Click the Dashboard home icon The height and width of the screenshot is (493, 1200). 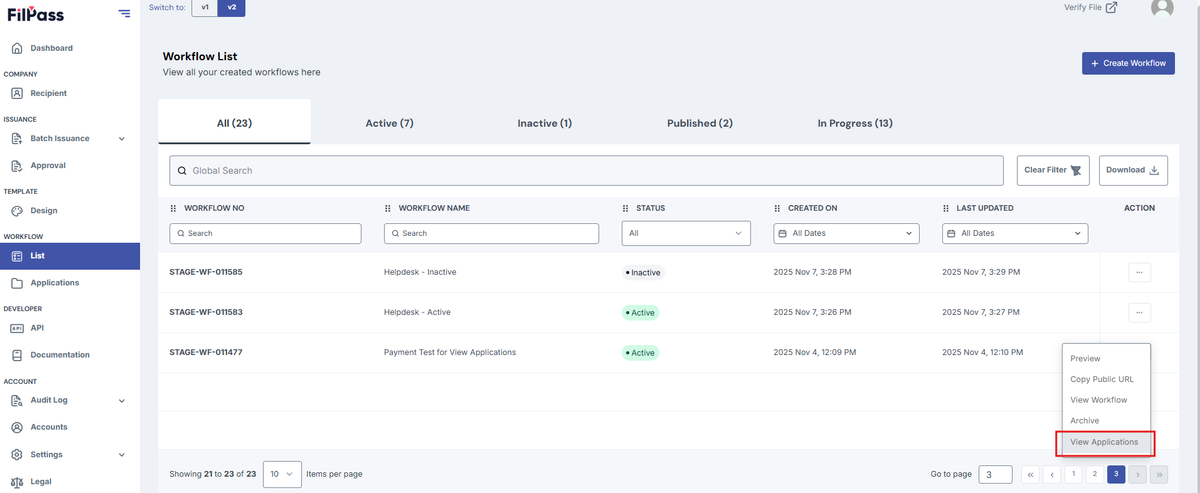(17, 48)
